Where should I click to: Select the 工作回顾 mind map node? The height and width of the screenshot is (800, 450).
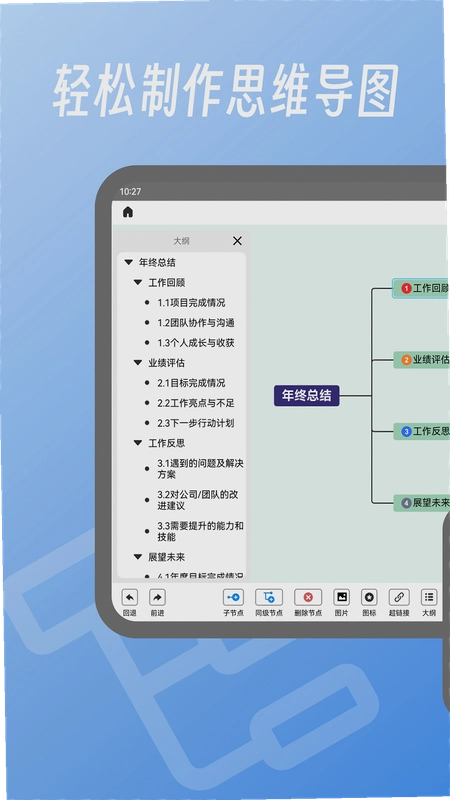point(421,288)
